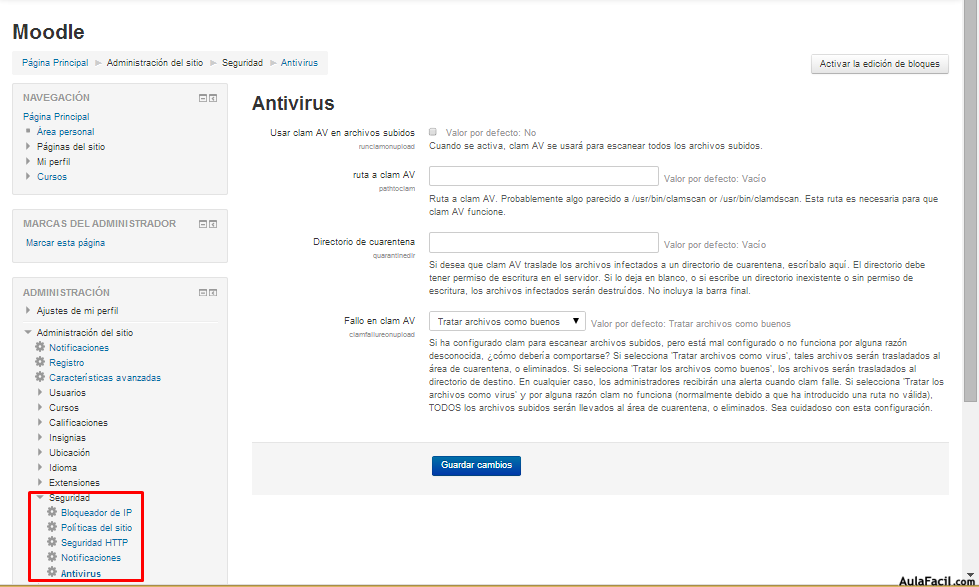Open 'Características avanzadas' link

[105, 378]
